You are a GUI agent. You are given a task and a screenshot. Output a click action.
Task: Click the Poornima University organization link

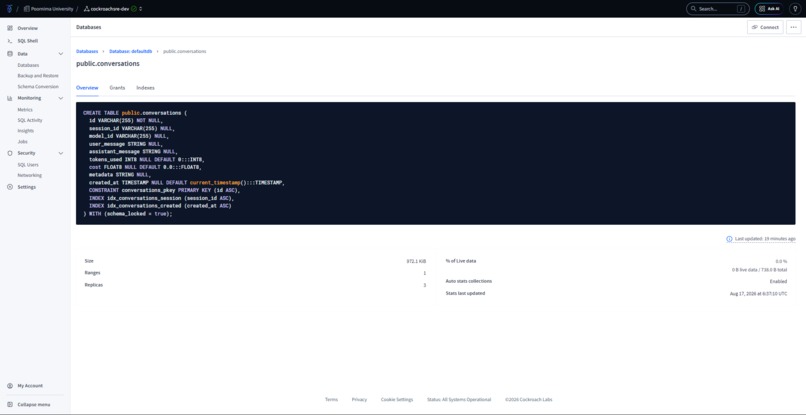(48, 9)
